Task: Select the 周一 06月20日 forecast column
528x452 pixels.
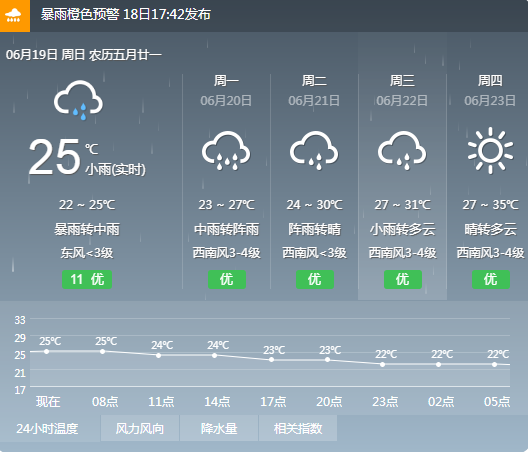Action: pos(226,182)
